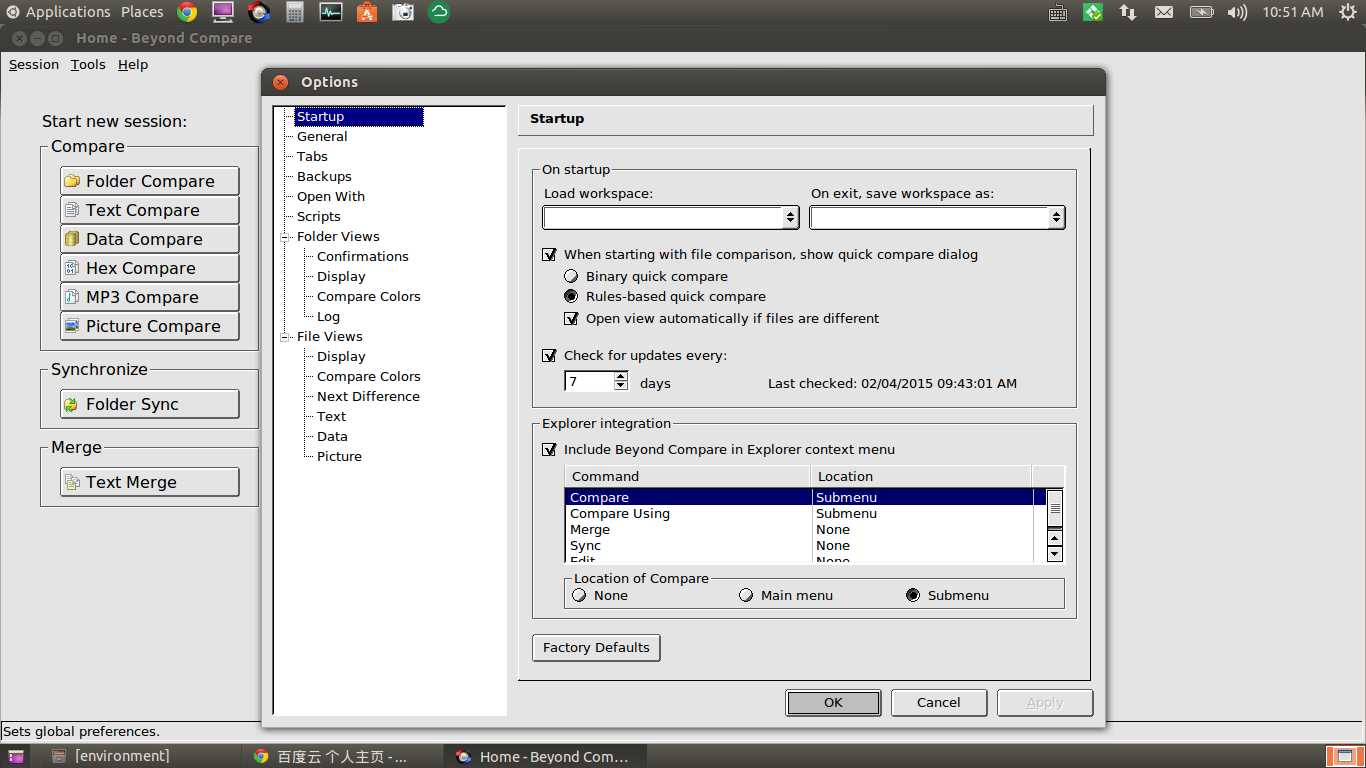Open the Load workspace dropdown
The width and height of the screenshot is (1366, 768).
click(x=790, y=218)
